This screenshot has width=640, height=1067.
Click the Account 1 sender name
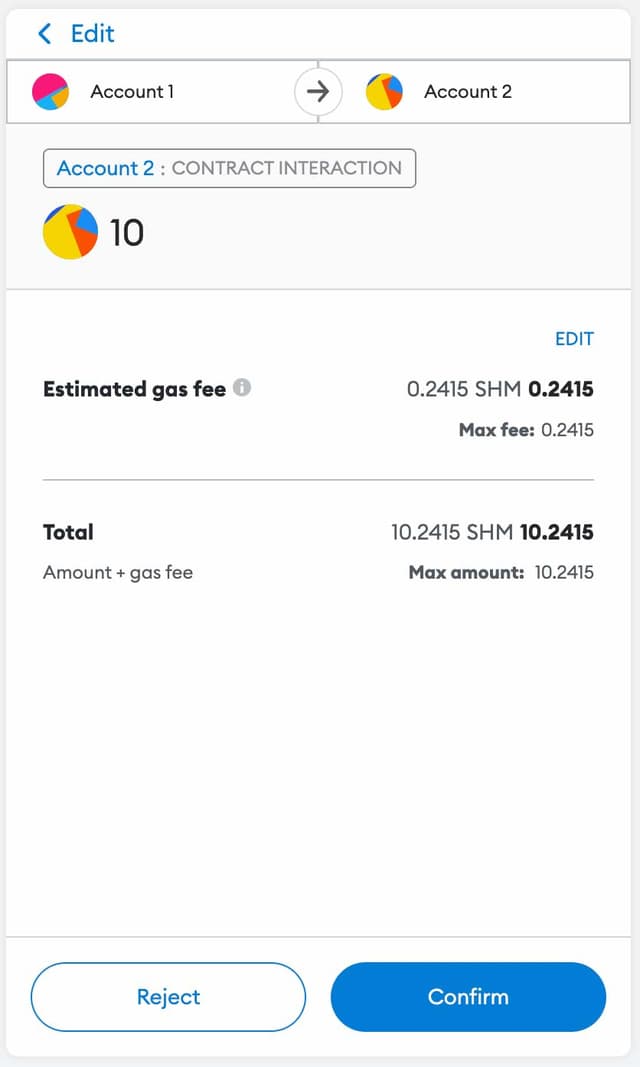tap(132, 91)
